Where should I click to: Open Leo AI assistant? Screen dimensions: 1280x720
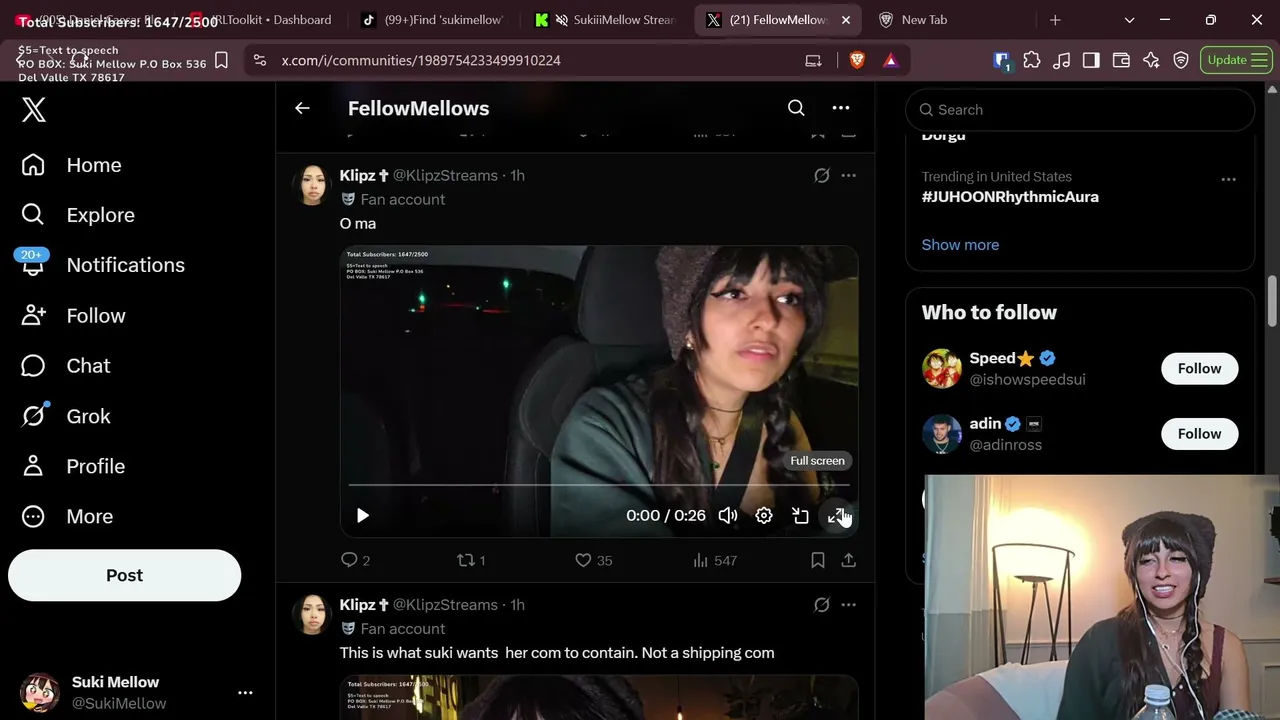coord(1151,60)
